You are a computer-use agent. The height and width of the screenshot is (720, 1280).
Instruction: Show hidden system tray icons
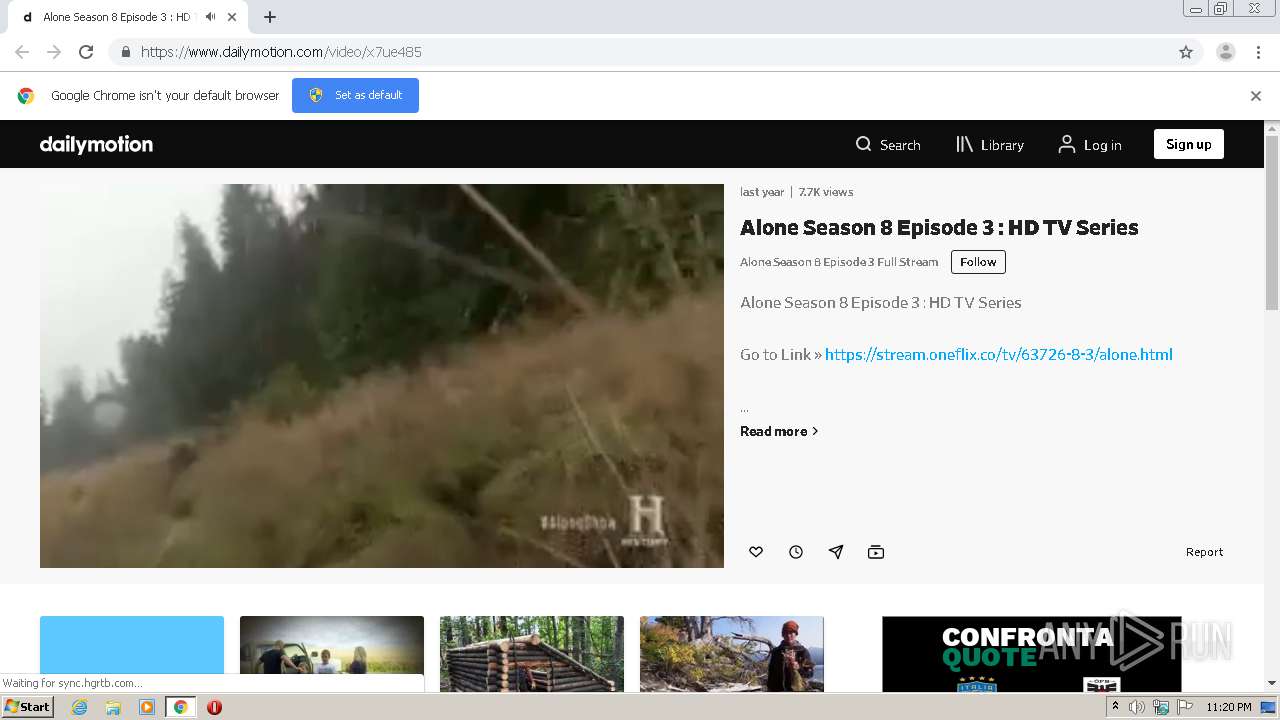pos(1115,707)
